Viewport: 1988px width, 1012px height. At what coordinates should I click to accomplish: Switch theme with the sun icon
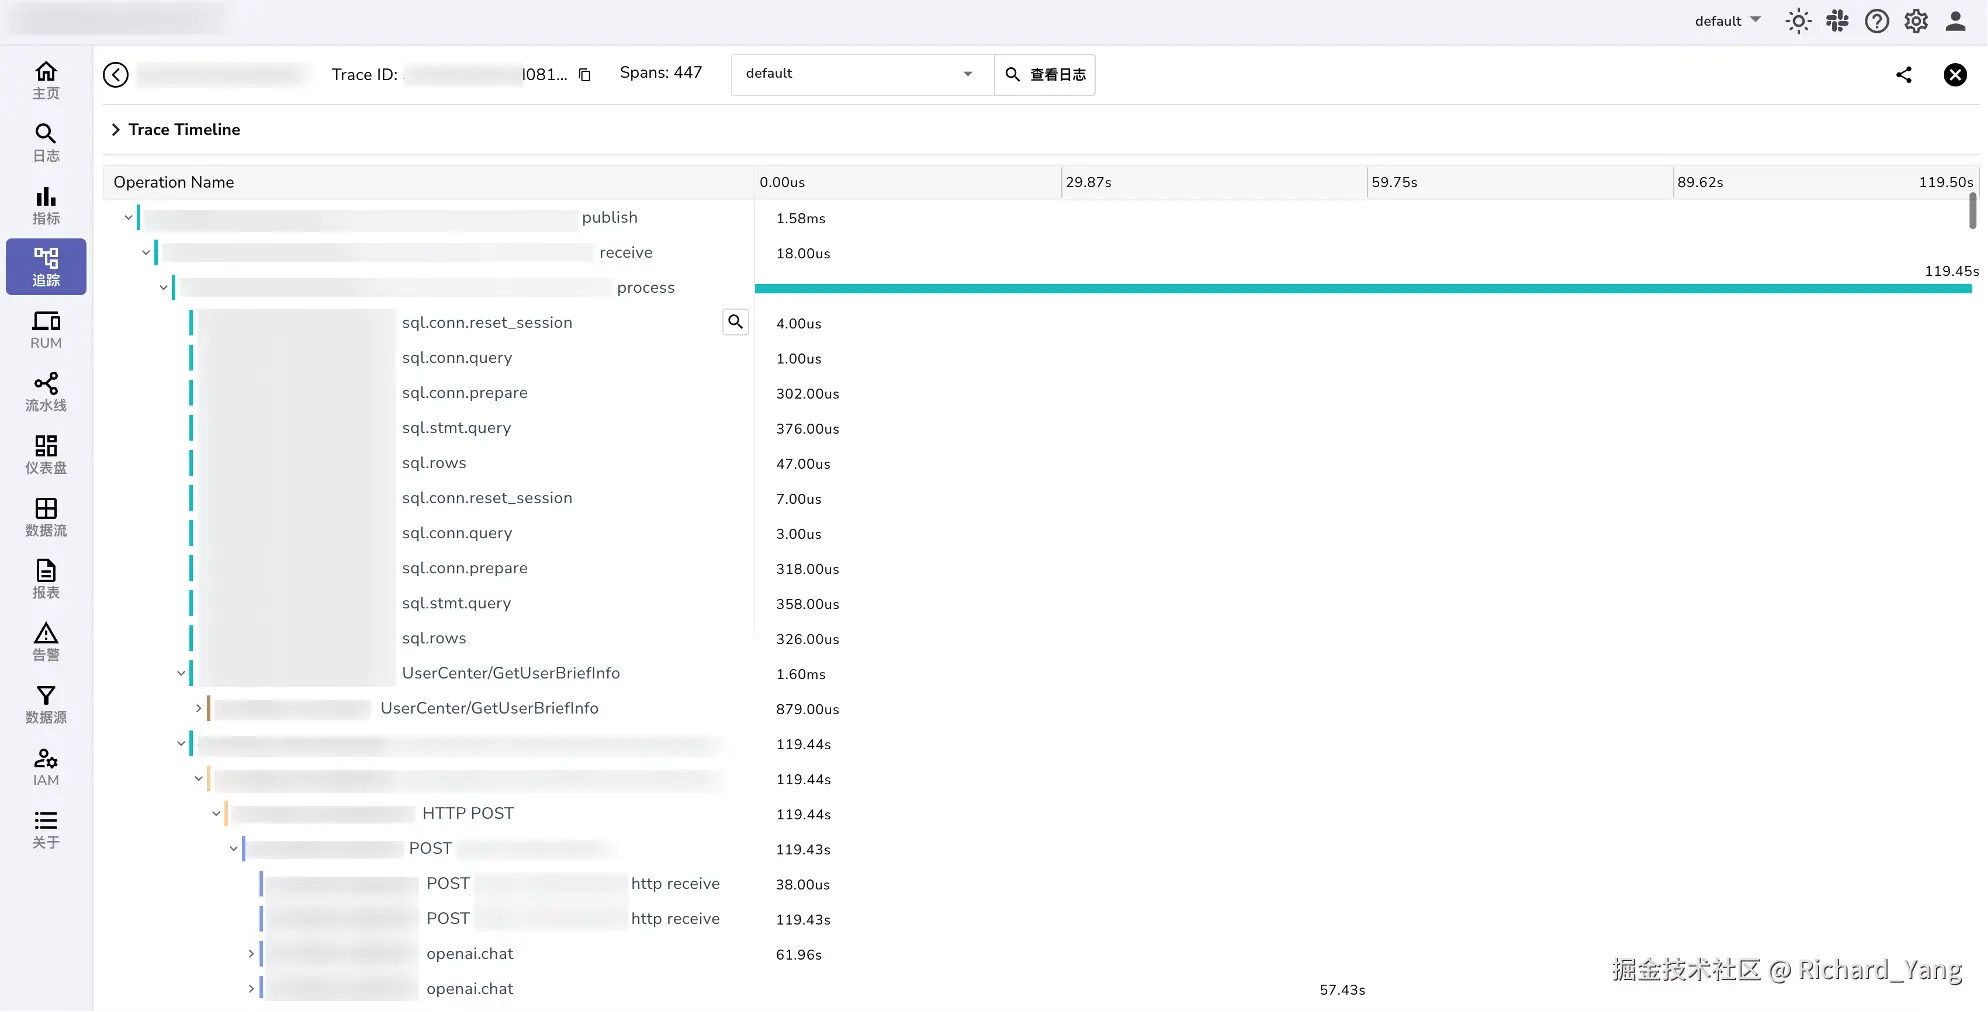click(1798, 21)
